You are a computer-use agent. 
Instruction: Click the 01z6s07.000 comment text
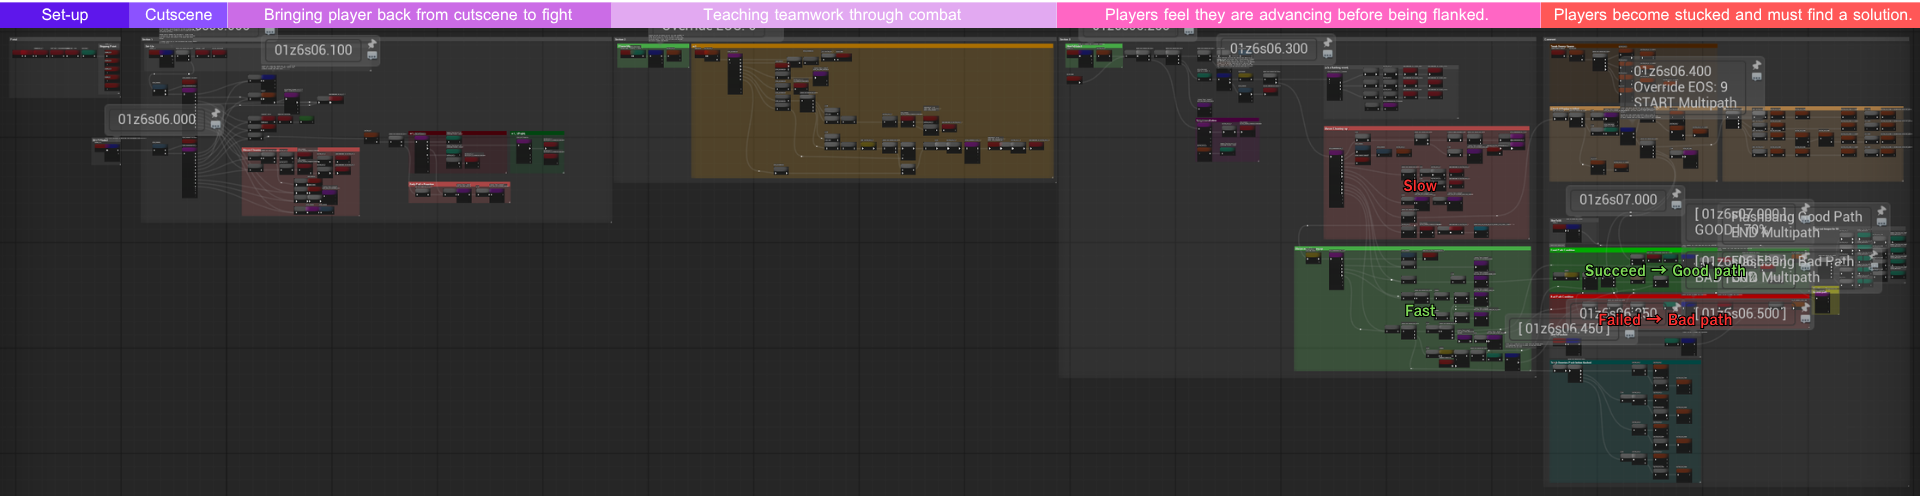coord(1618,199)
